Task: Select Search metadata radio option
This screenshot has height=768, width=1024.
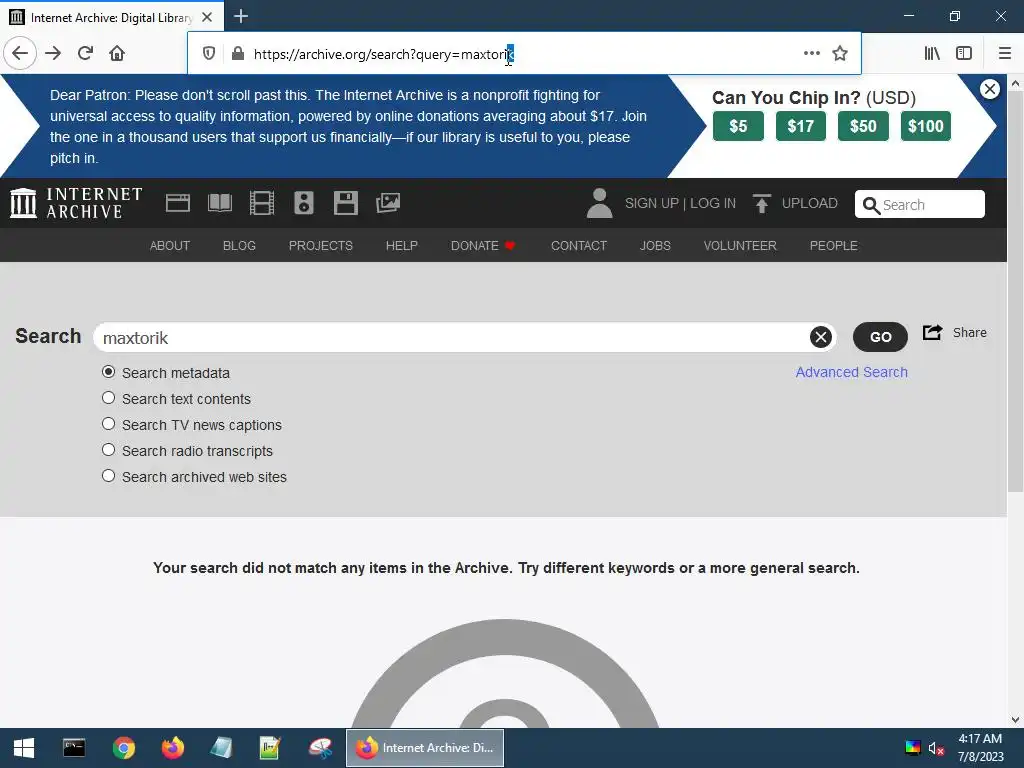Action: [x=108, y=372]
